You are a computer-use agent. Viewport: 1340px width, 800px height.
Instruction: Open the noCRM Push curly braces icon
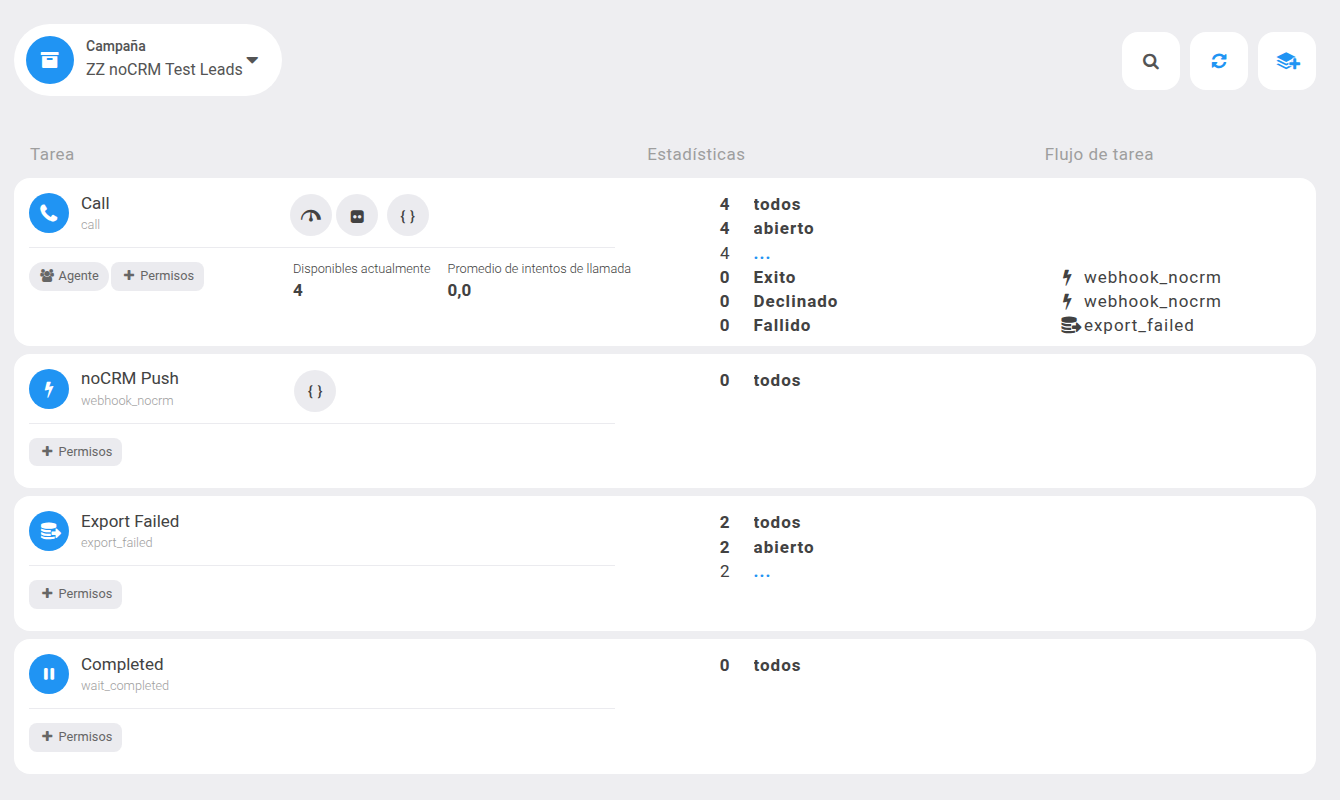315,391
